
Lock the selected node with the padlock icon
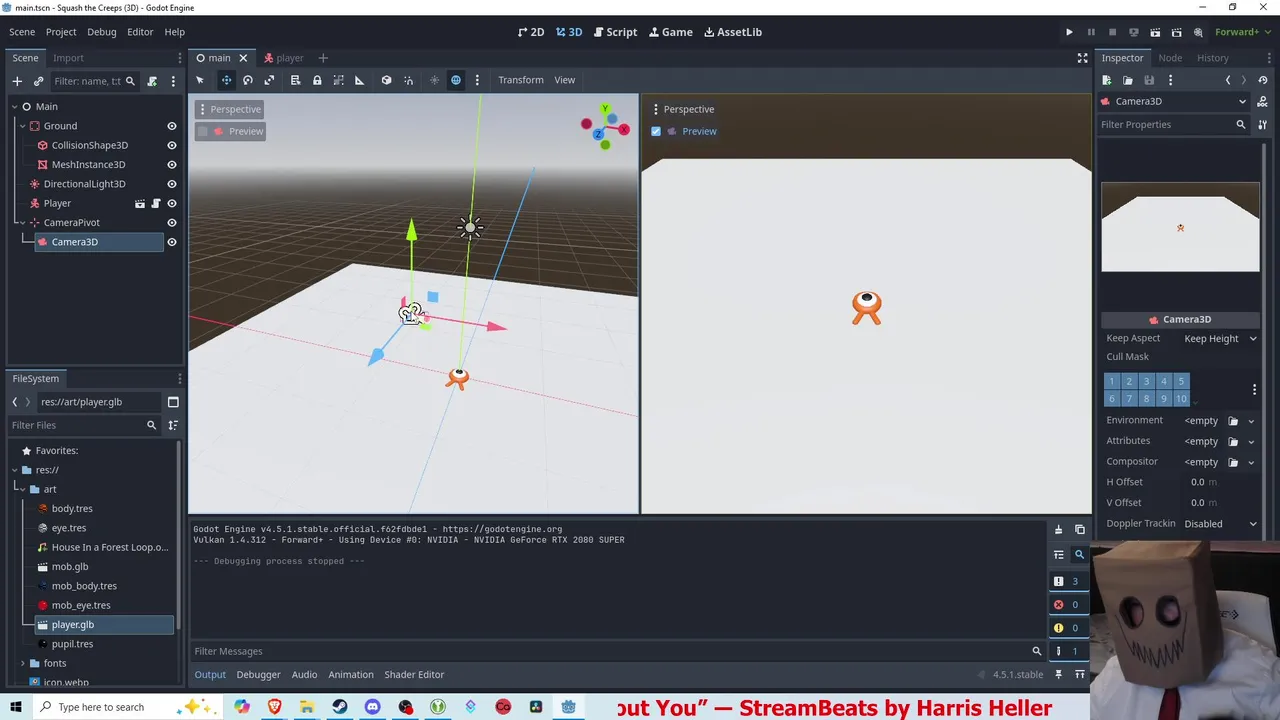(317, 80)
